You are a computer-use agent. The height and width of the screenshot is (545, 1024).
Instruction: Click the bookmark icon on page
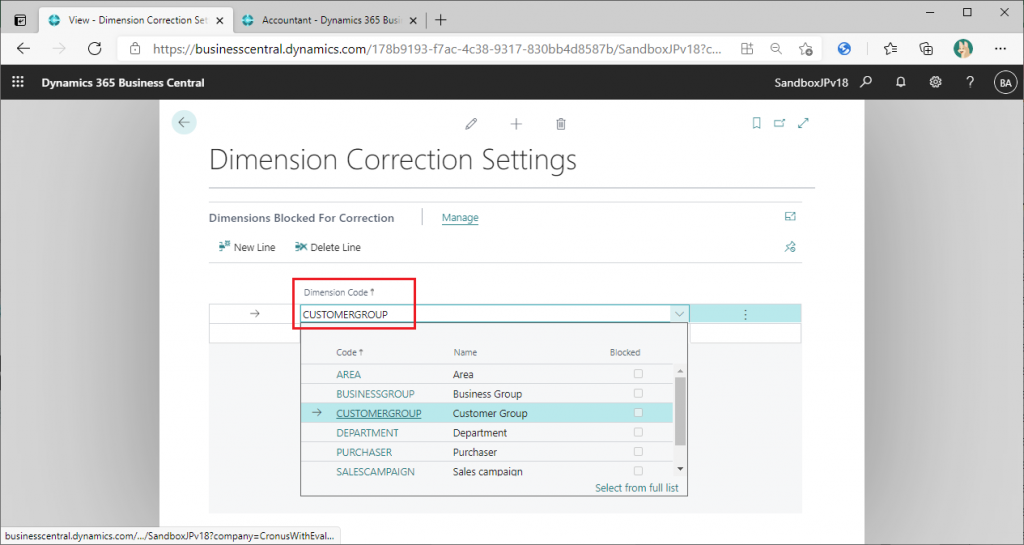(x=756, y=123)
